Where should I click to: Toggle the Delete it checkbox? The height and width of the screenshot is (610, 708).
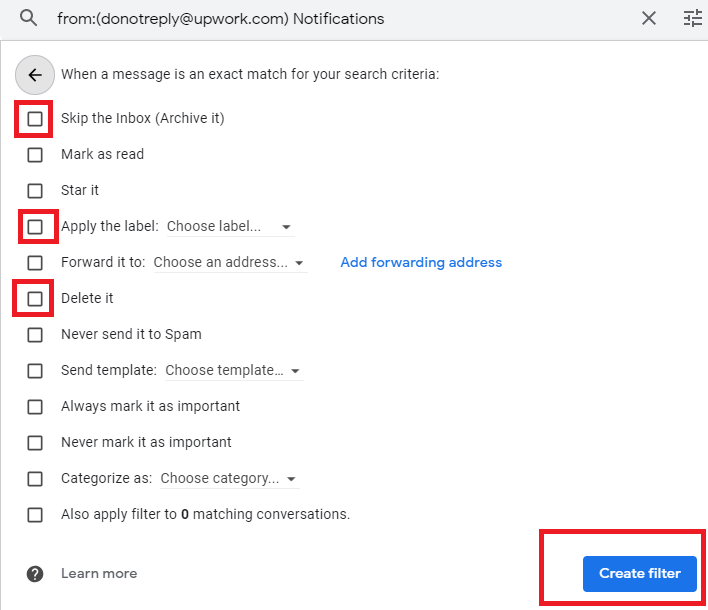pyautogui.click(x=35, y=299)
